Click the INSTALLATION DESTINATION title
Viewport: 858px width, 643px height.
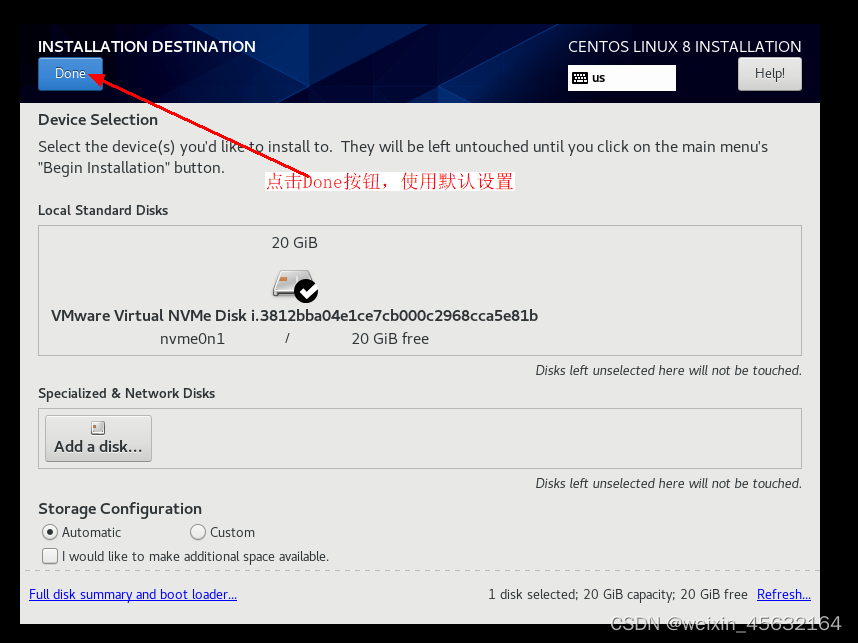click(147, 47)
